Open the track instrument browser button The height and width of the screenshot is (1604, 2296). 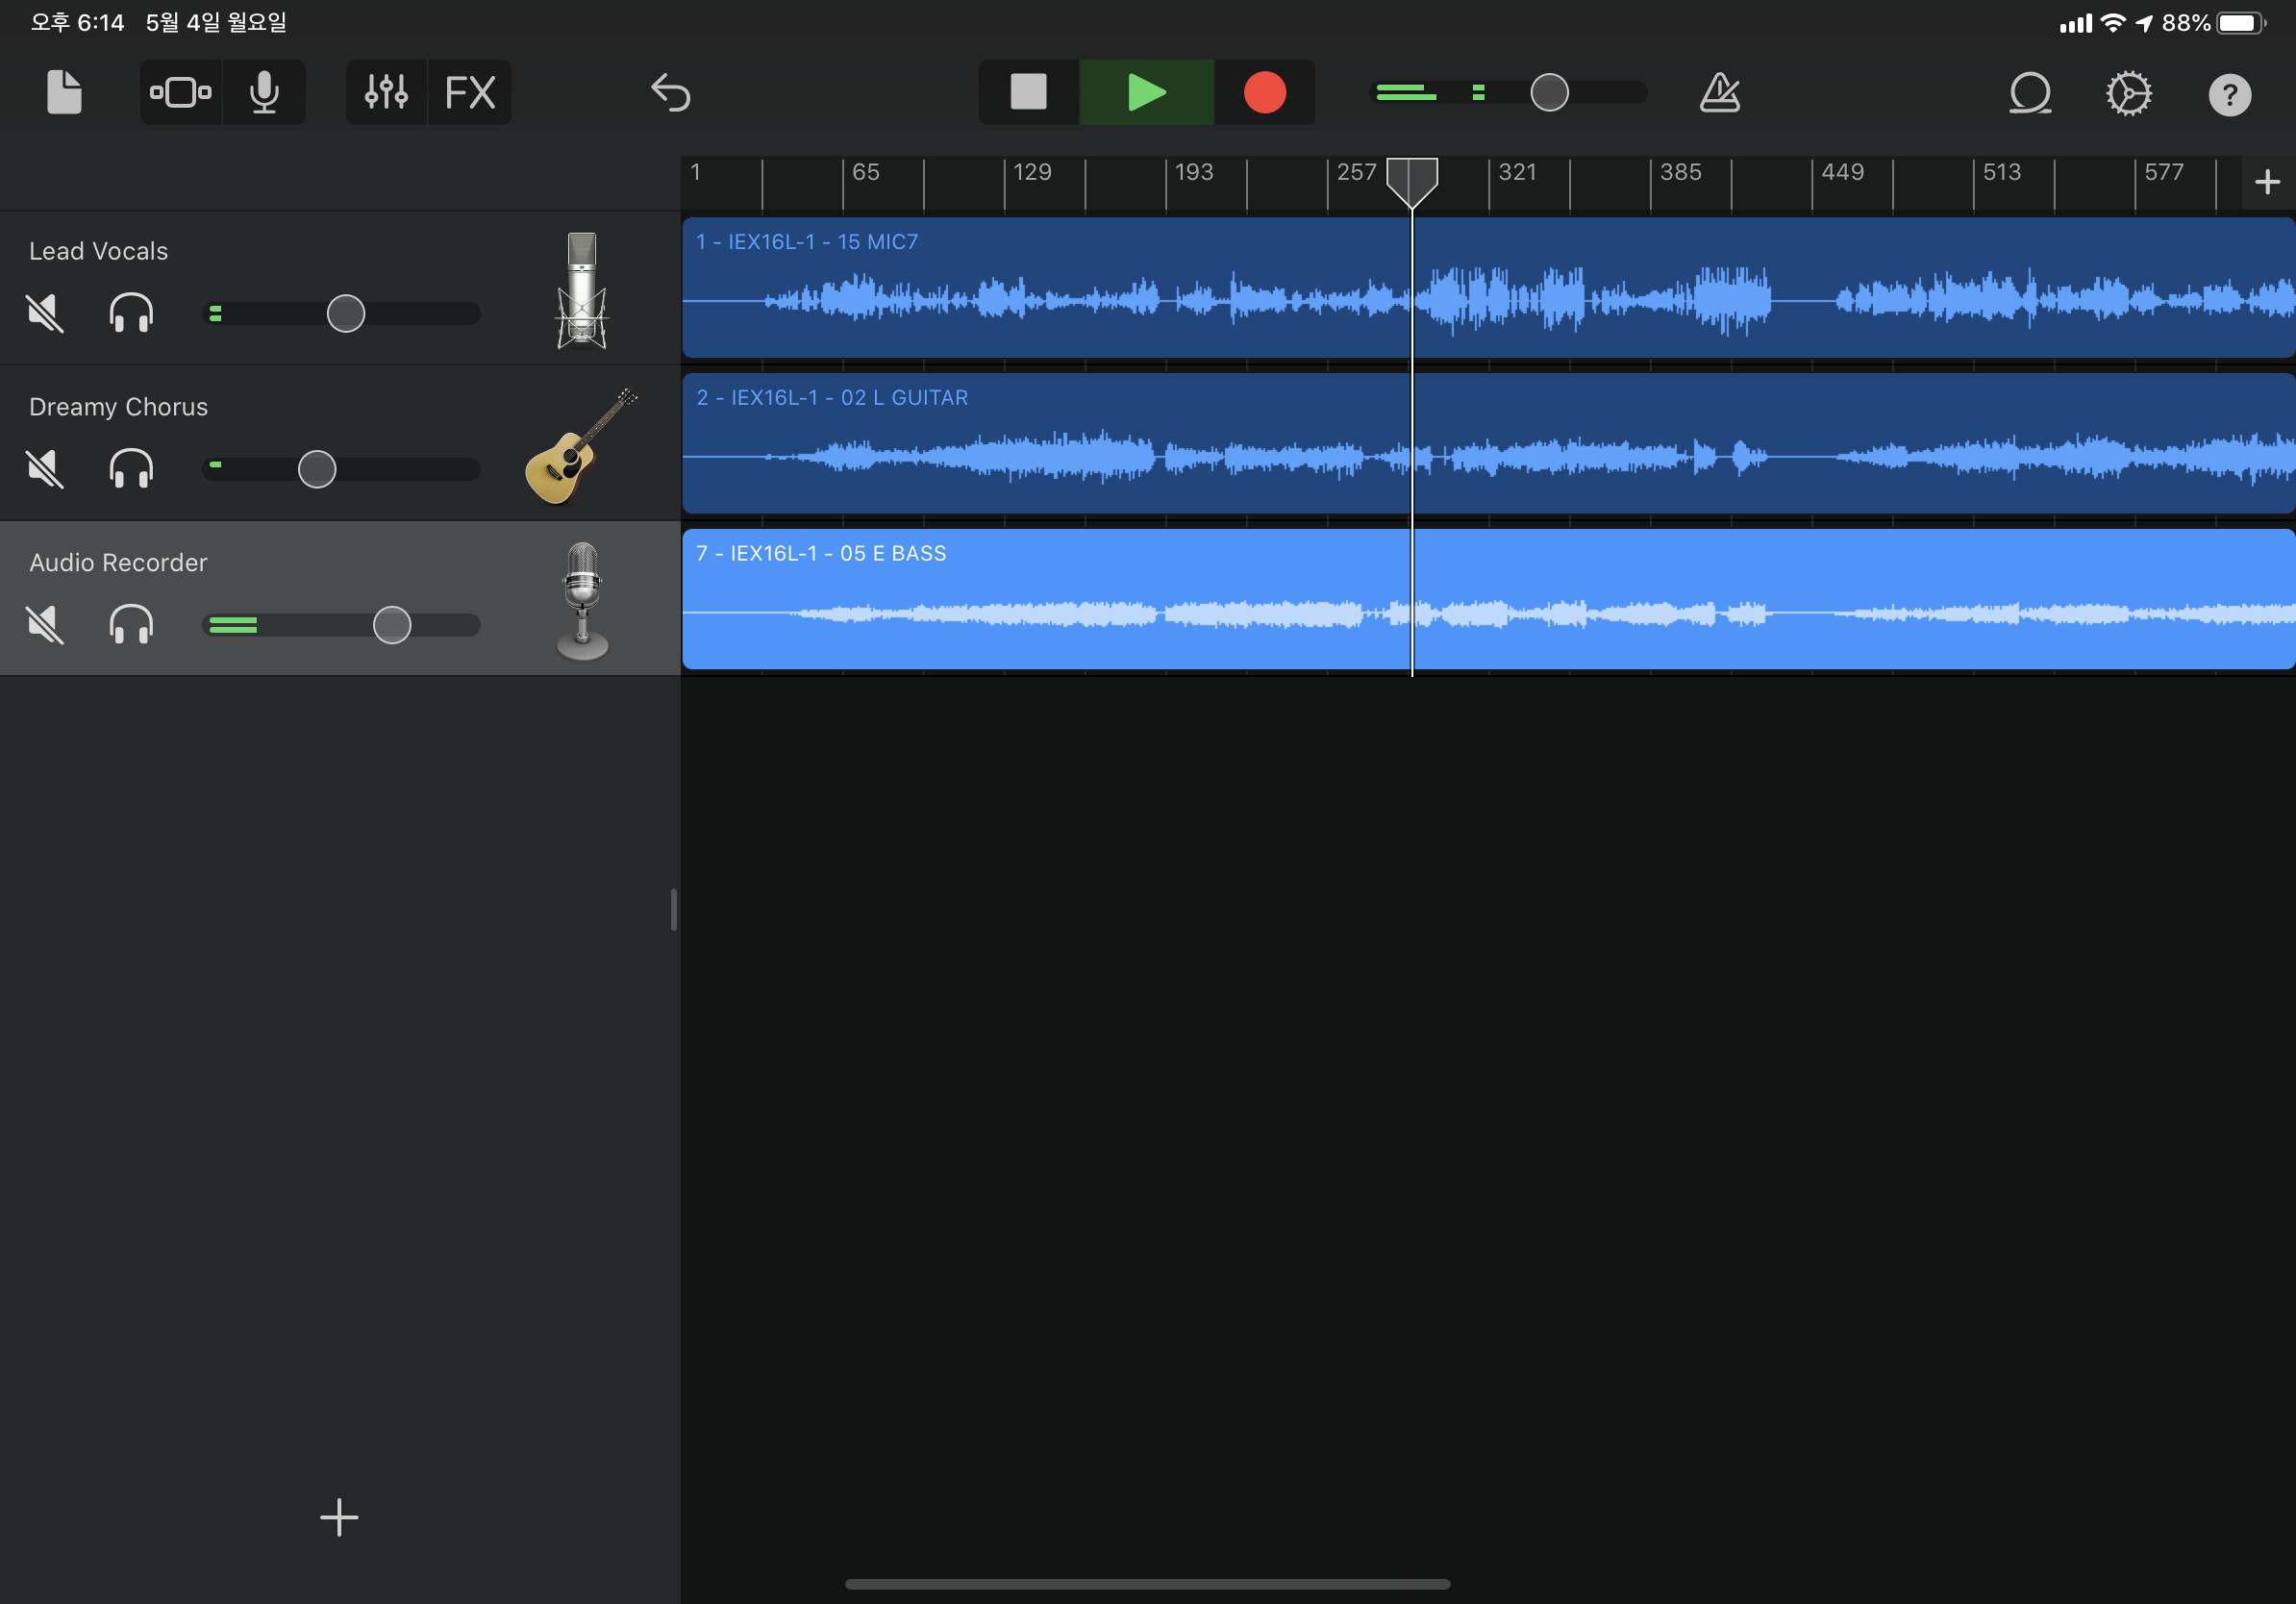point(181,92)
